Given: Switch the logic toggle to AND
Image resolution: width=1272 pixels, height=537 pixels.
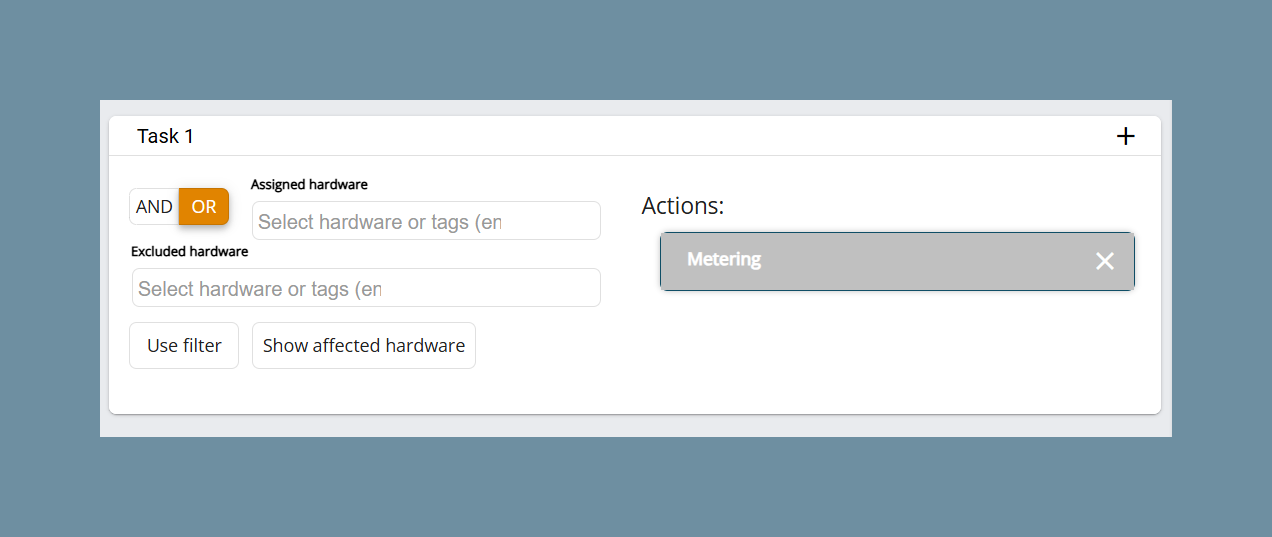Looking at the screenshot, I should click(x=154, y=207).
